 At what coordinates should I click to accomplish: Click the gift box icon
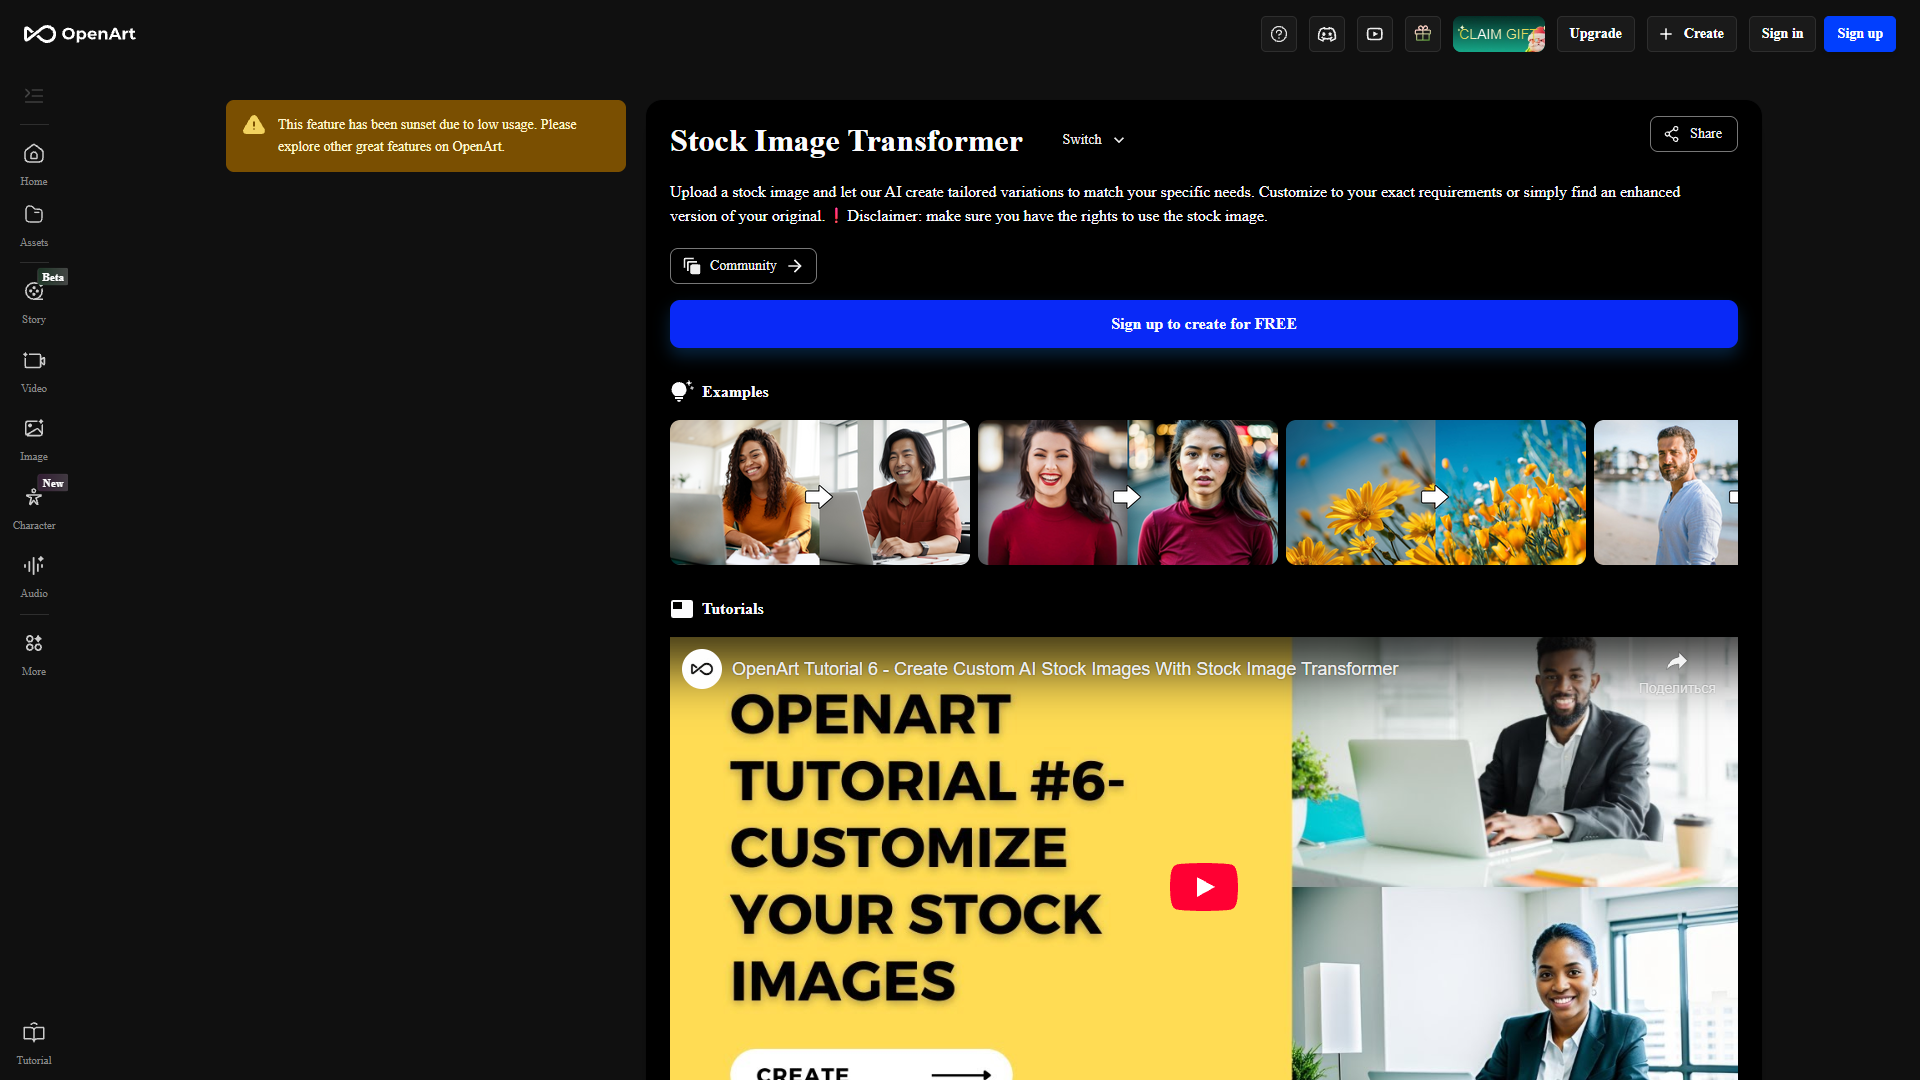[x=1423, y=34]
